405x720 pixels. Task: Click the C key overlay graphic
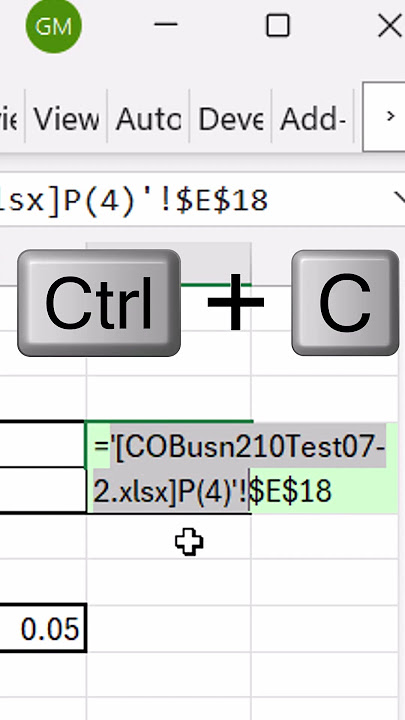(x=345, y=303)
